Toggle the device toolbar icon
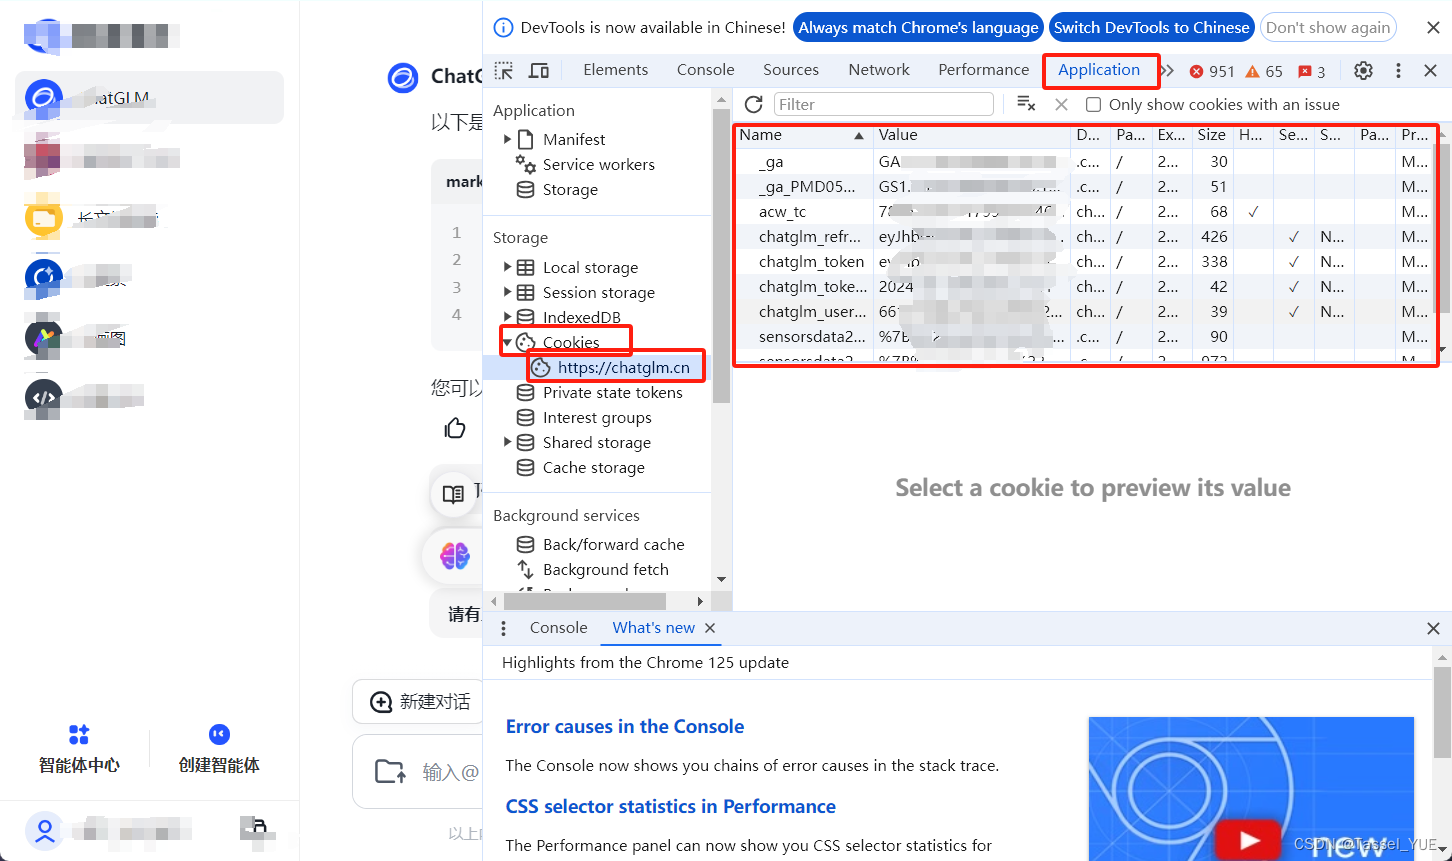Screen dimensions: 1452x861 point(539,70)
